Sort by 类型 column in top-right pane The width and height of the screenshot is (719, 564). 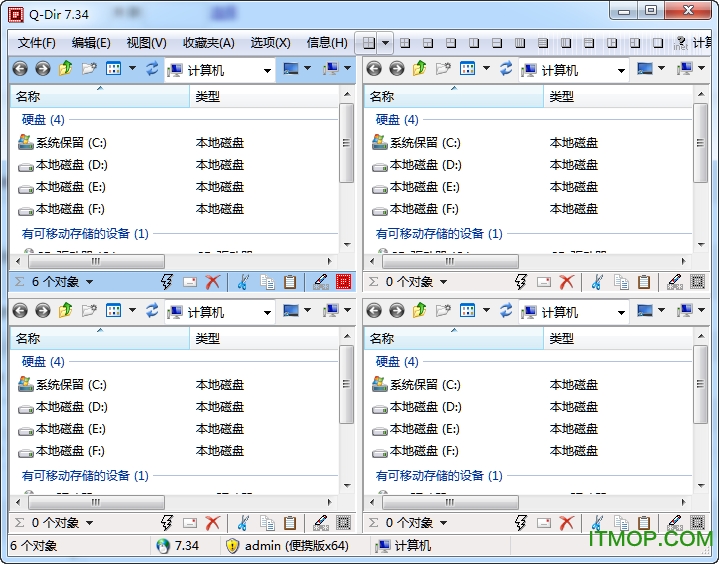click(618, 96)
